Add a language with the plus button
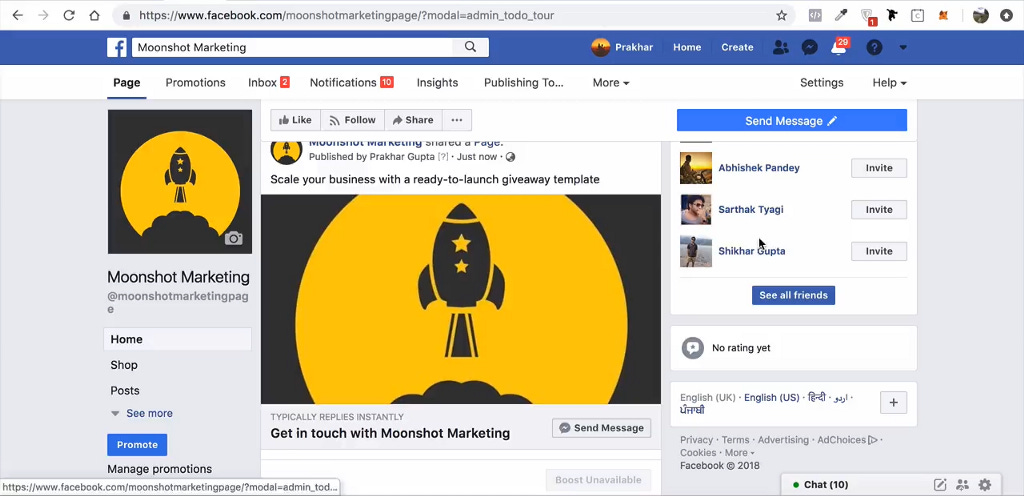This screenshot has width=1024, height=496. [x=893, y=403]
